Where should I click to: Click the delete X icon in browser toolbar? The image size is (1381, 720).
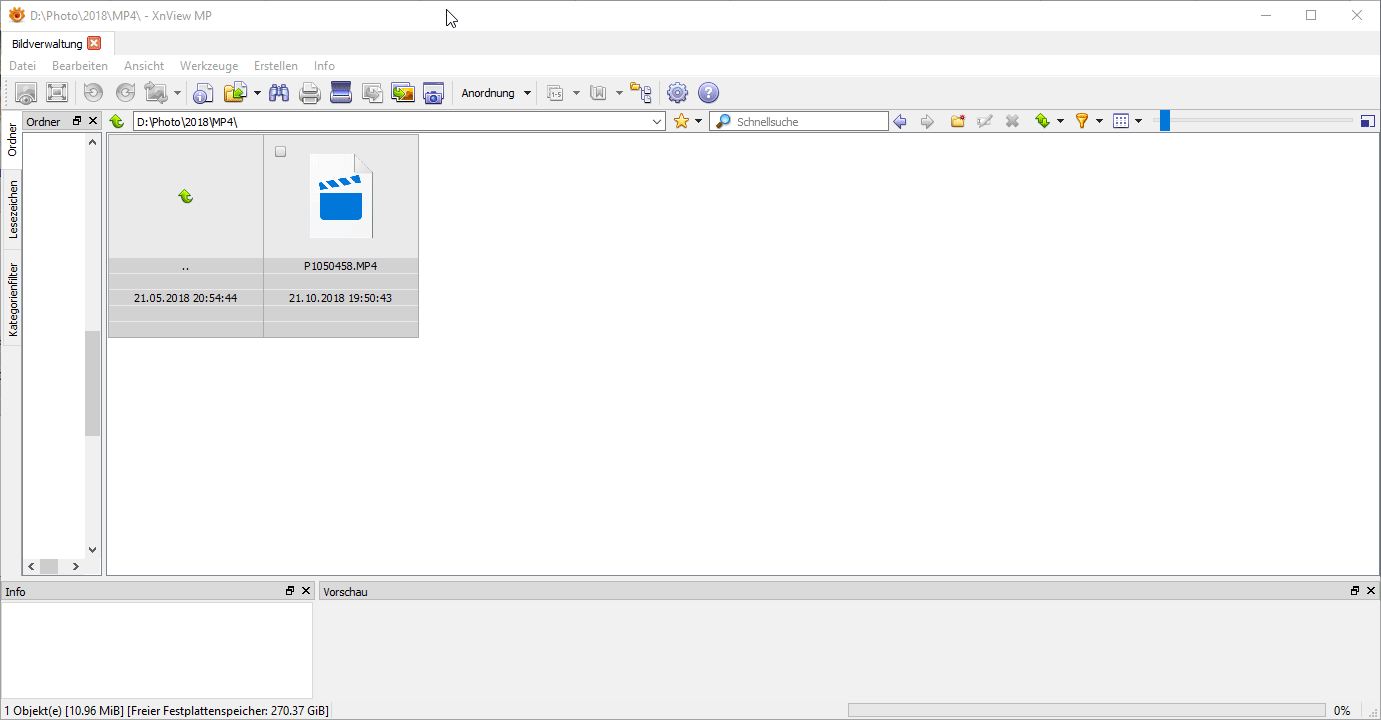click(1012, 121)
